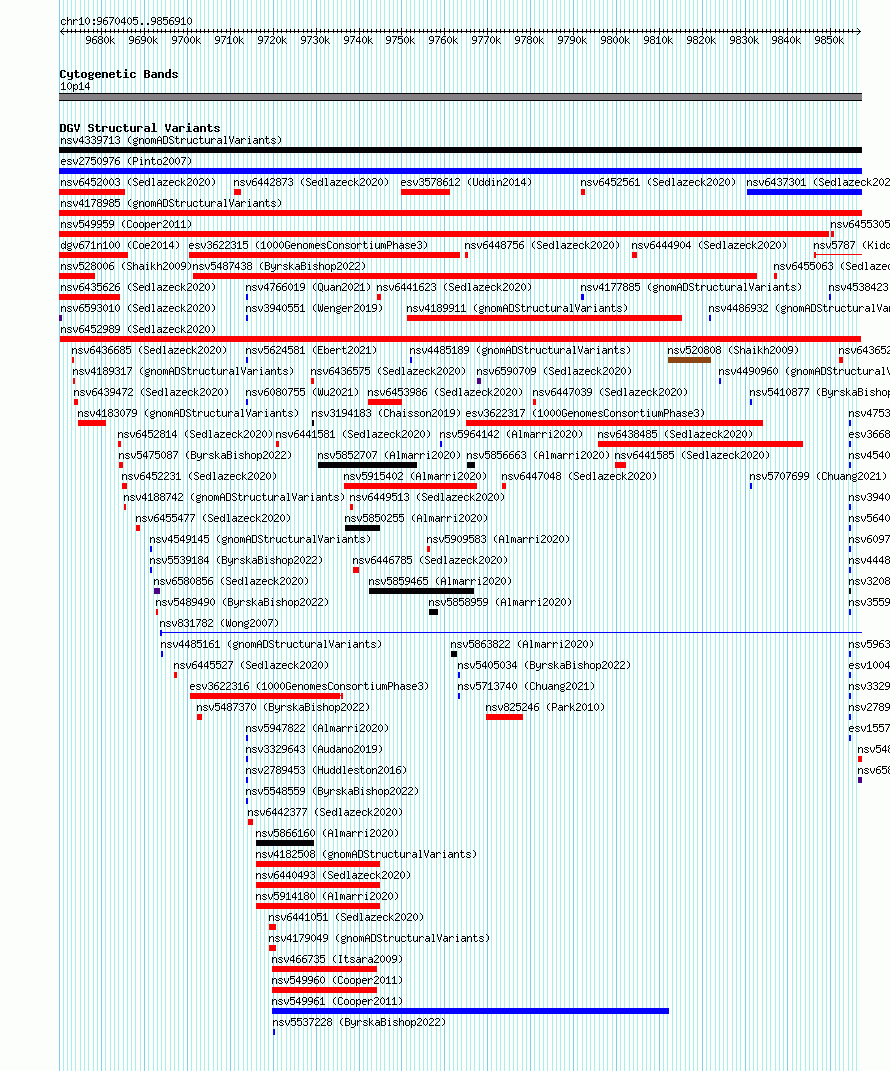Viewport: 890px width, 1071px height.
Task: Select dgv671n100 (Coe2014) variant
Action: pyautogui.click(x=120, y=245)
